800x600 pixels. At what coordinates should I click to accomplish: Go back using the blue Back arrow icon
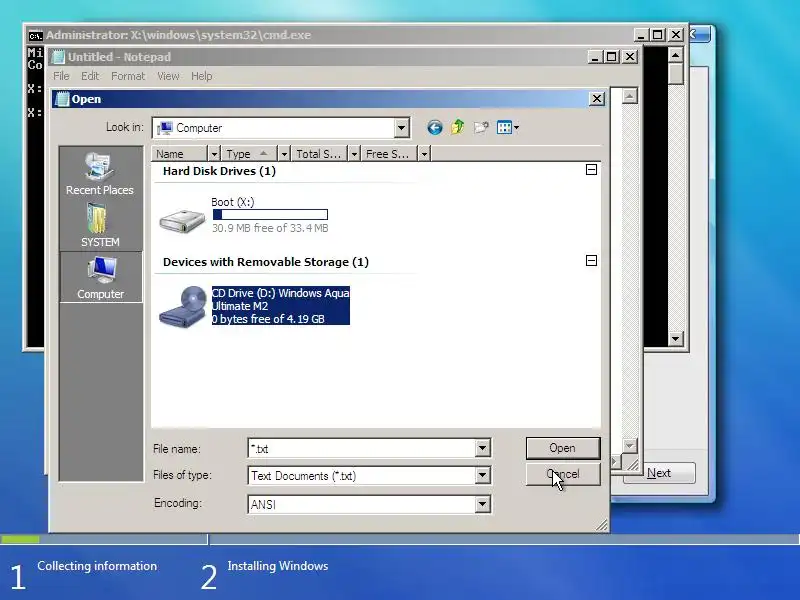[435, 128]
